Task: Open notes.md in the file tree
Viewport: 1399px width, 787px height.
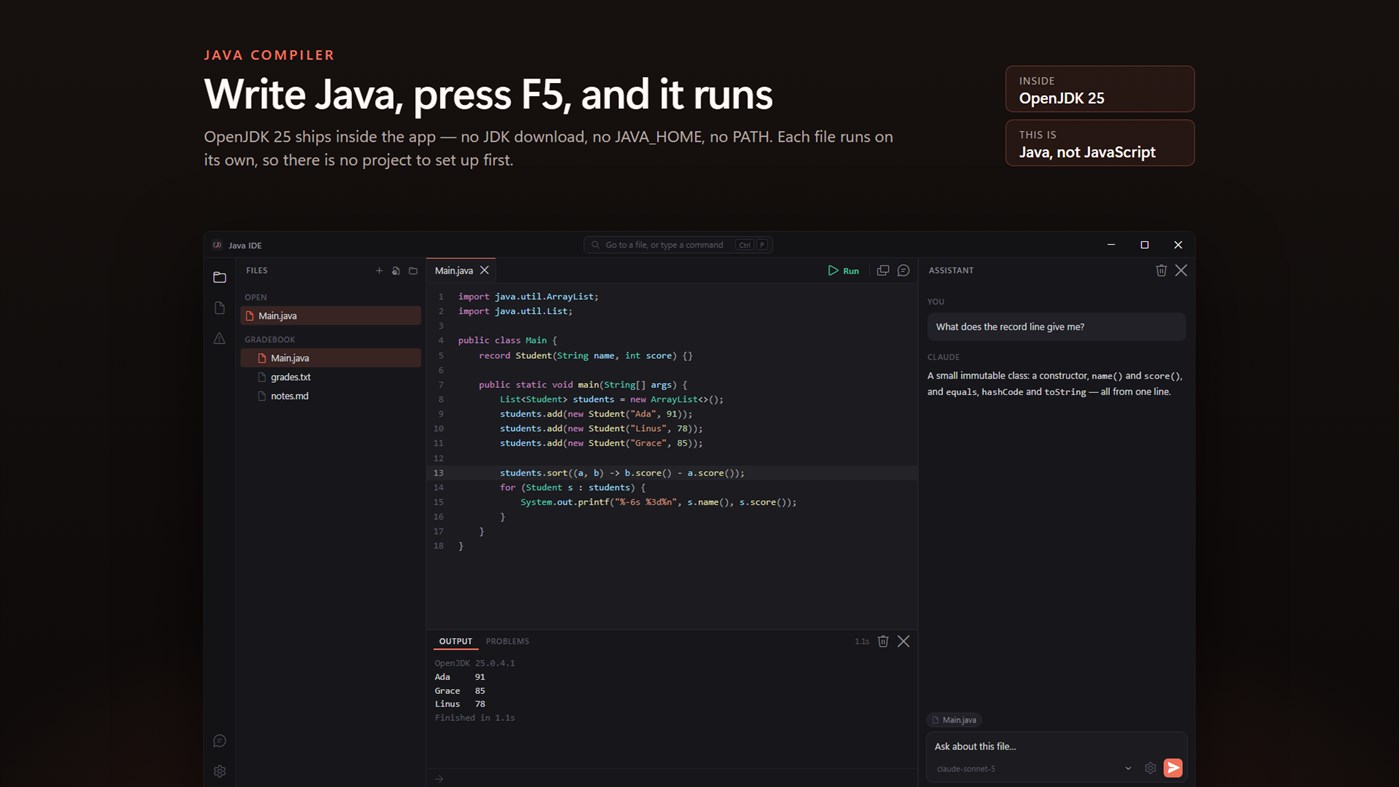Action: coord(330,396)
